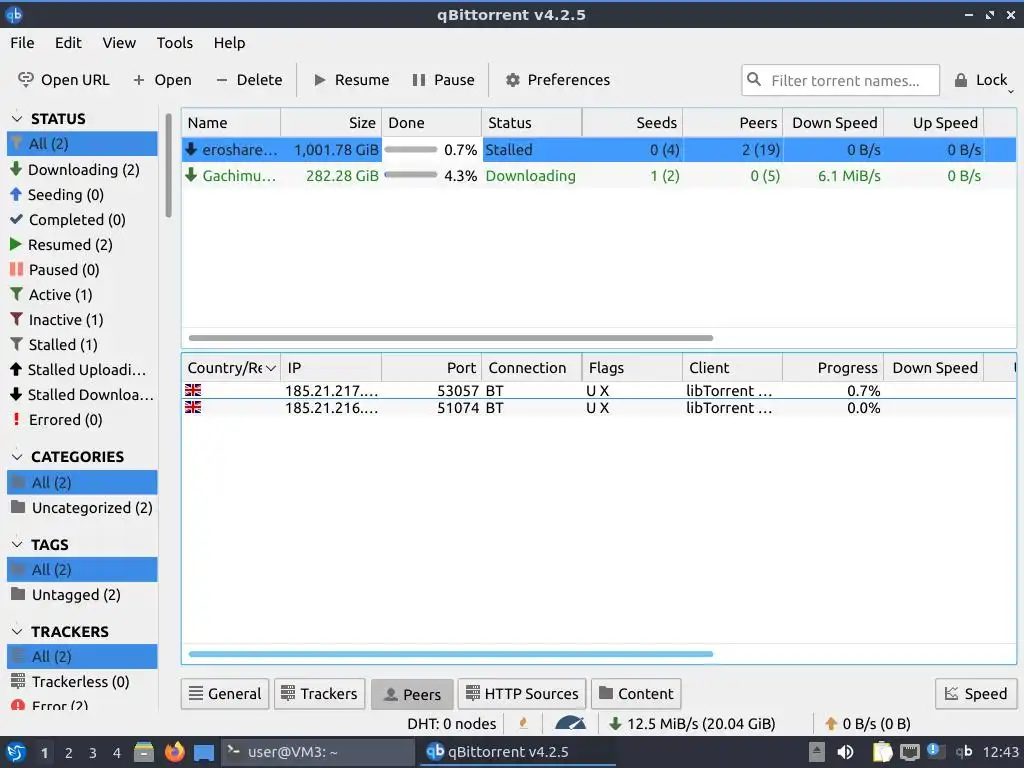Click the Active filter green funnel icon

(x=16, y=294)
